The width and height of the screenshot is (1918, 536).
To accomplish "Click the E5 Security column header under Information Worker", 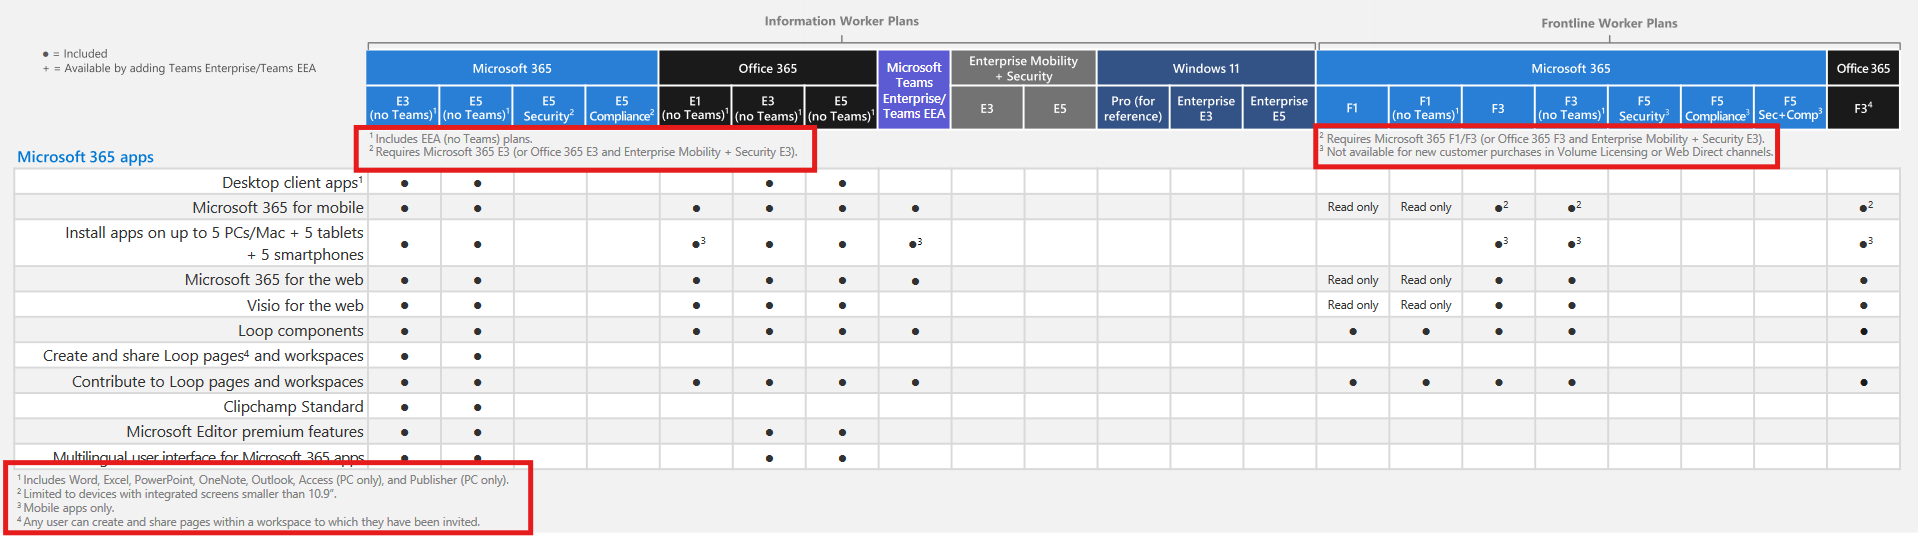I will click(549, 108).
